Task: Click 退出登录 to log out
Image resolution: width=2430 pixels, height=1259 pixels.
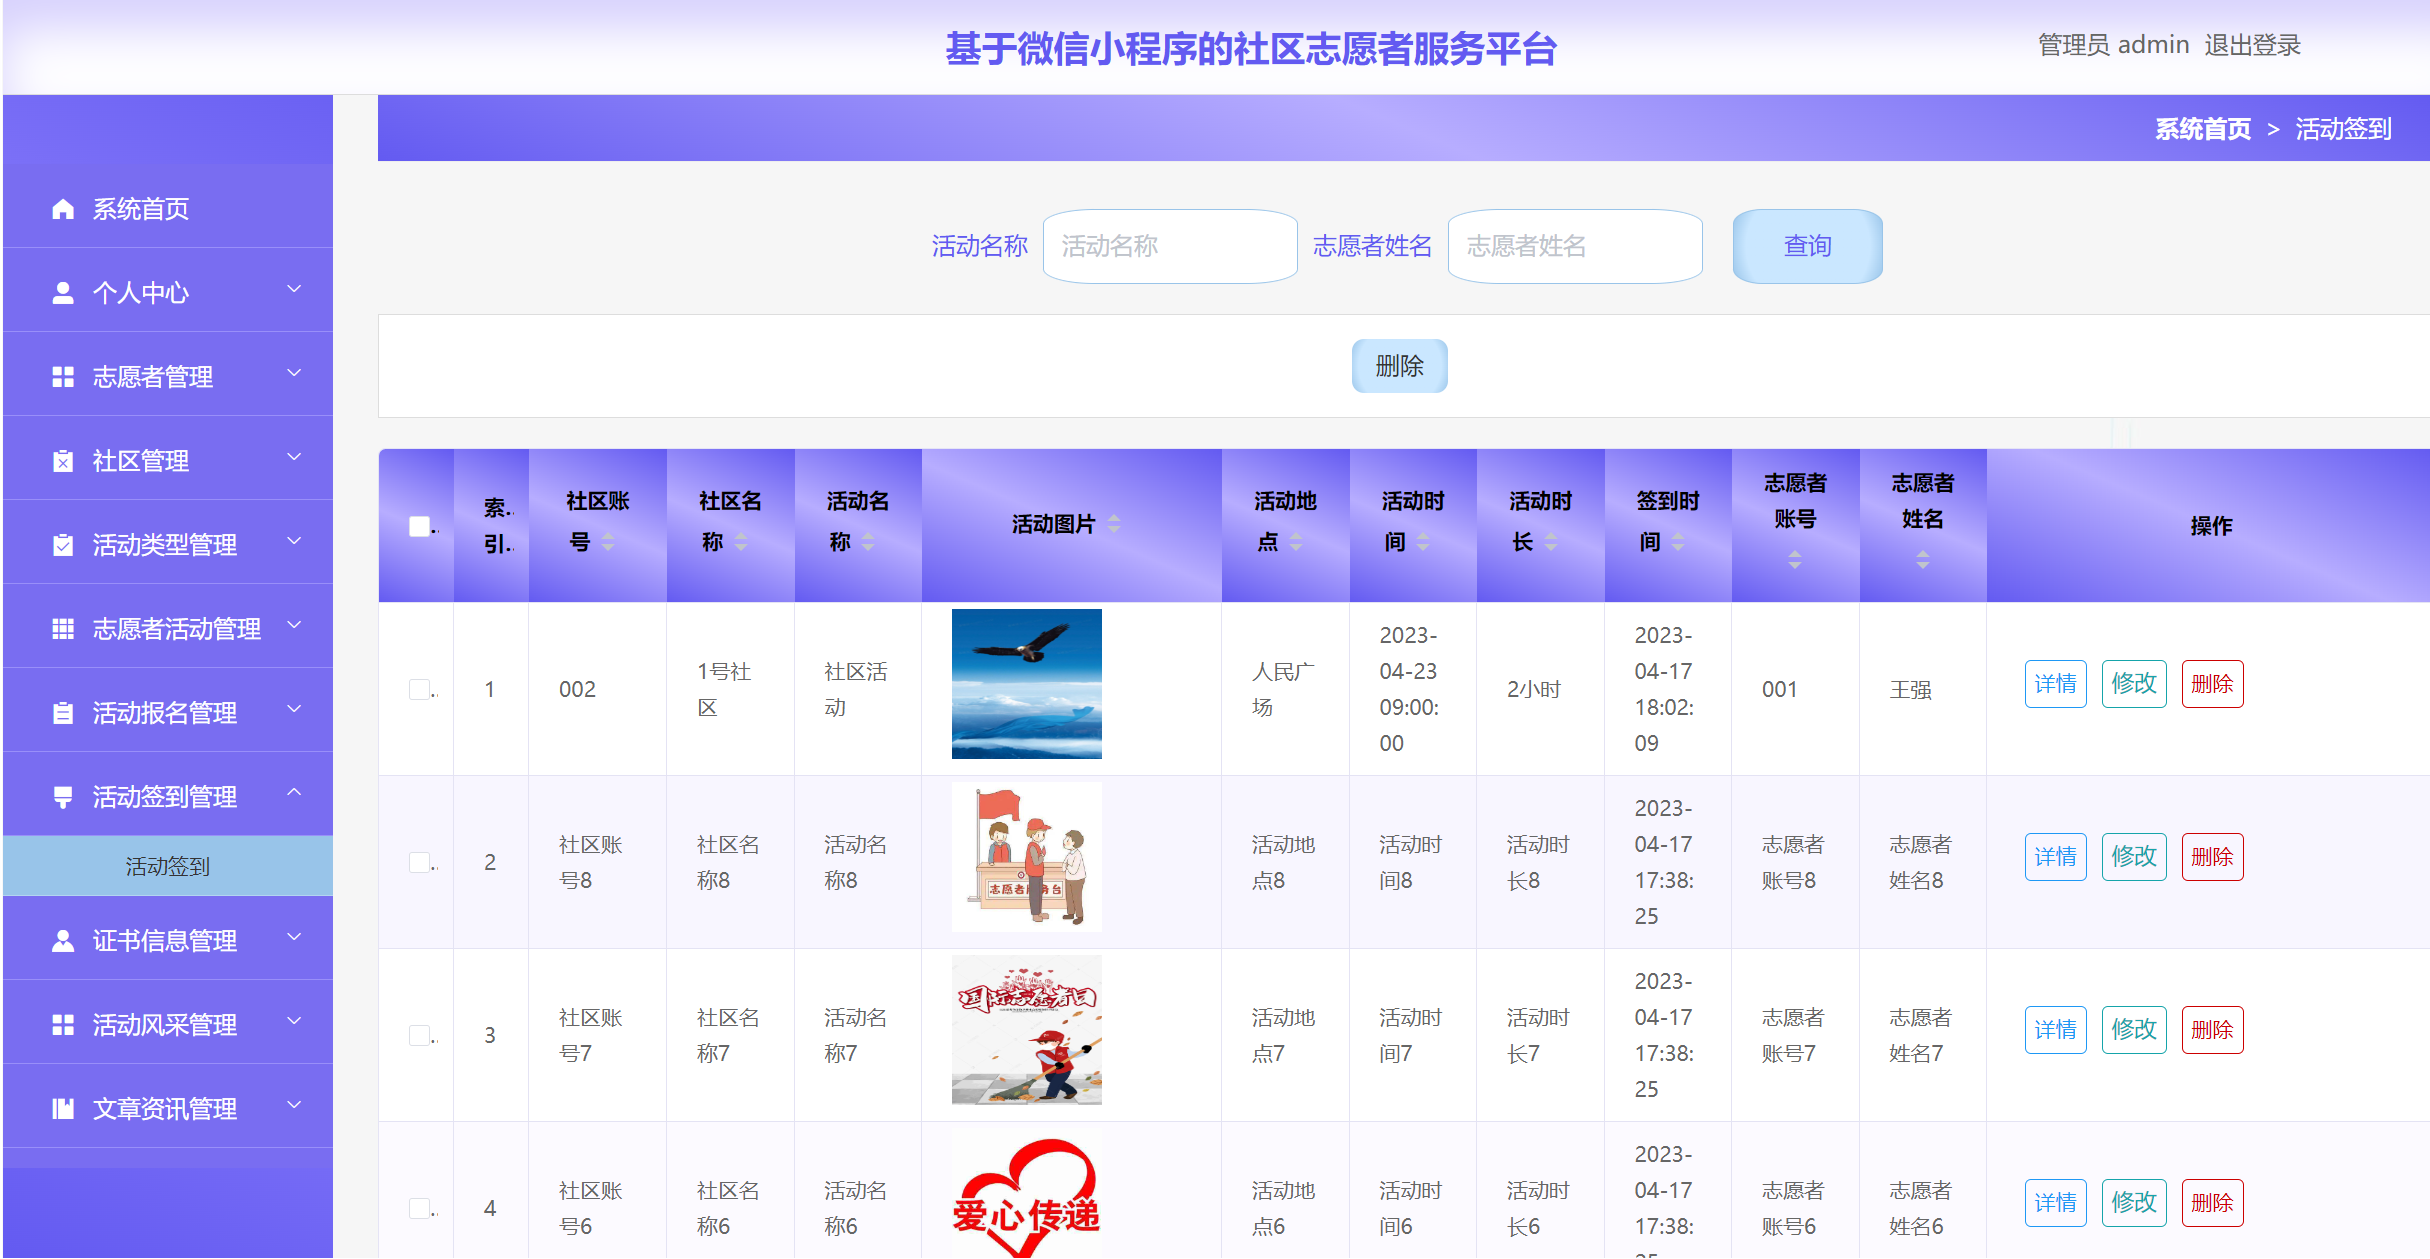Action: pyautogui.click(x=2250, y=44)
